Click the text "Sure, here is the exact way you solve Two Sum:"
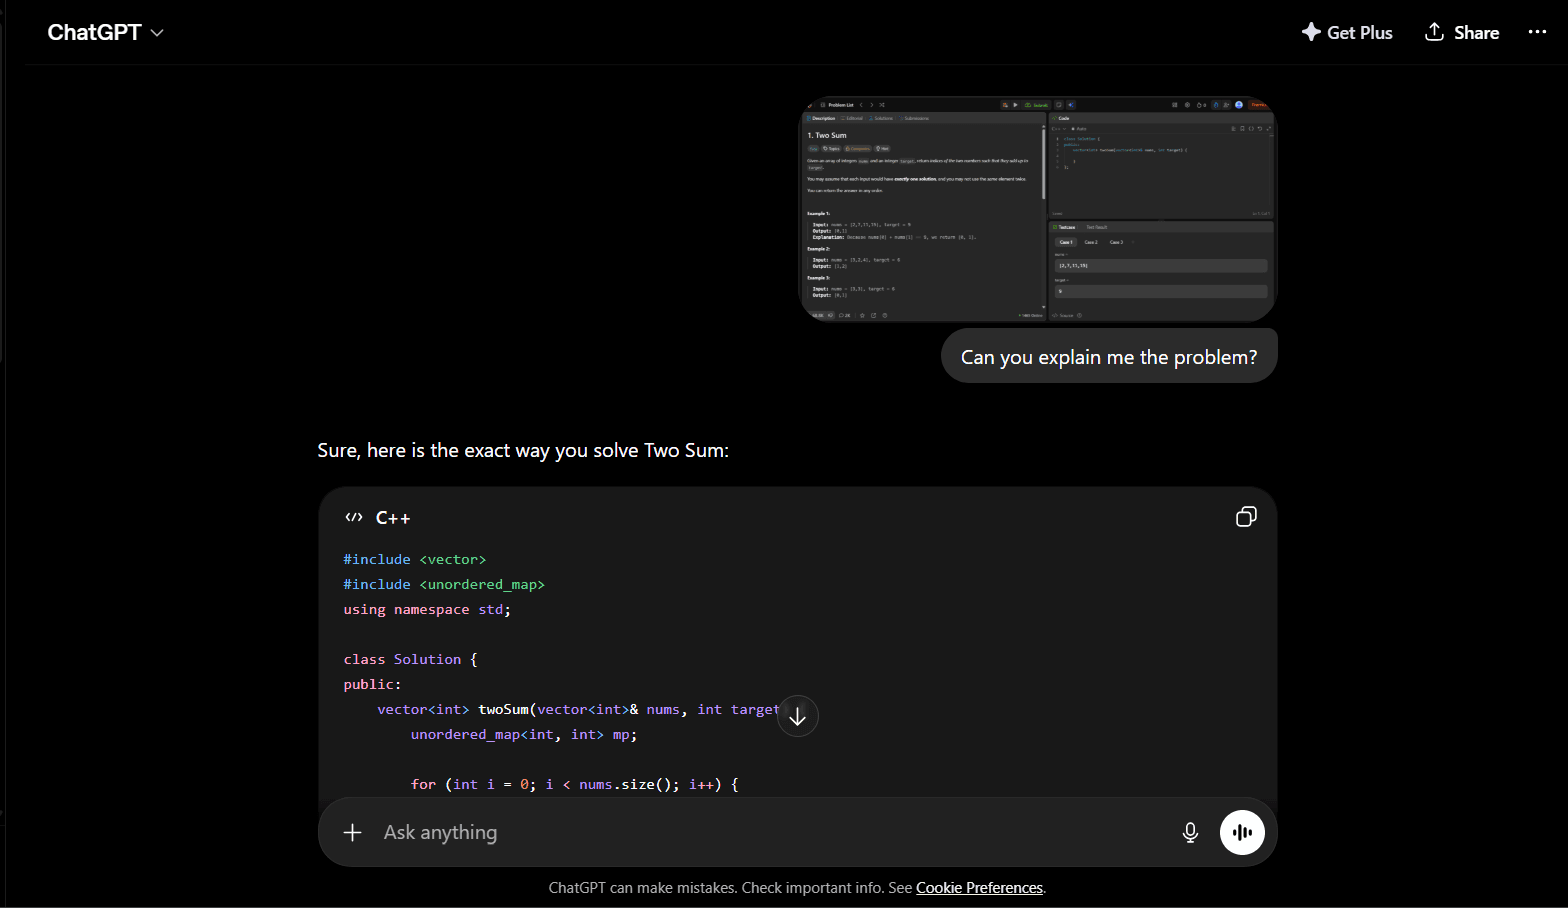The height and width of the screenshot is (908, 1568). click(x=523, y=450)
